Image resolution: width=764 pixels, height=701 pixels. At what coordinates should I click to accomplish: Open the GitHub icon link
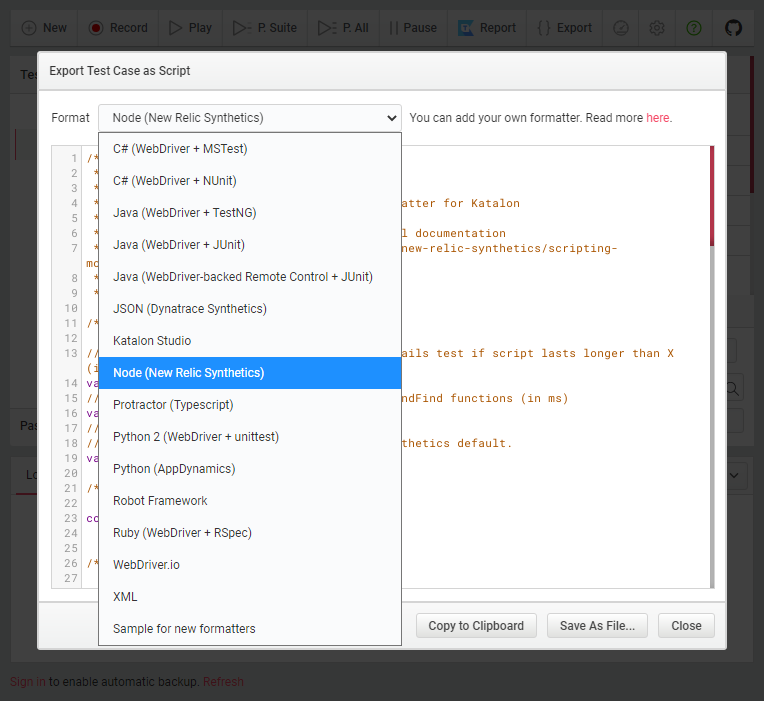point(733,28)
